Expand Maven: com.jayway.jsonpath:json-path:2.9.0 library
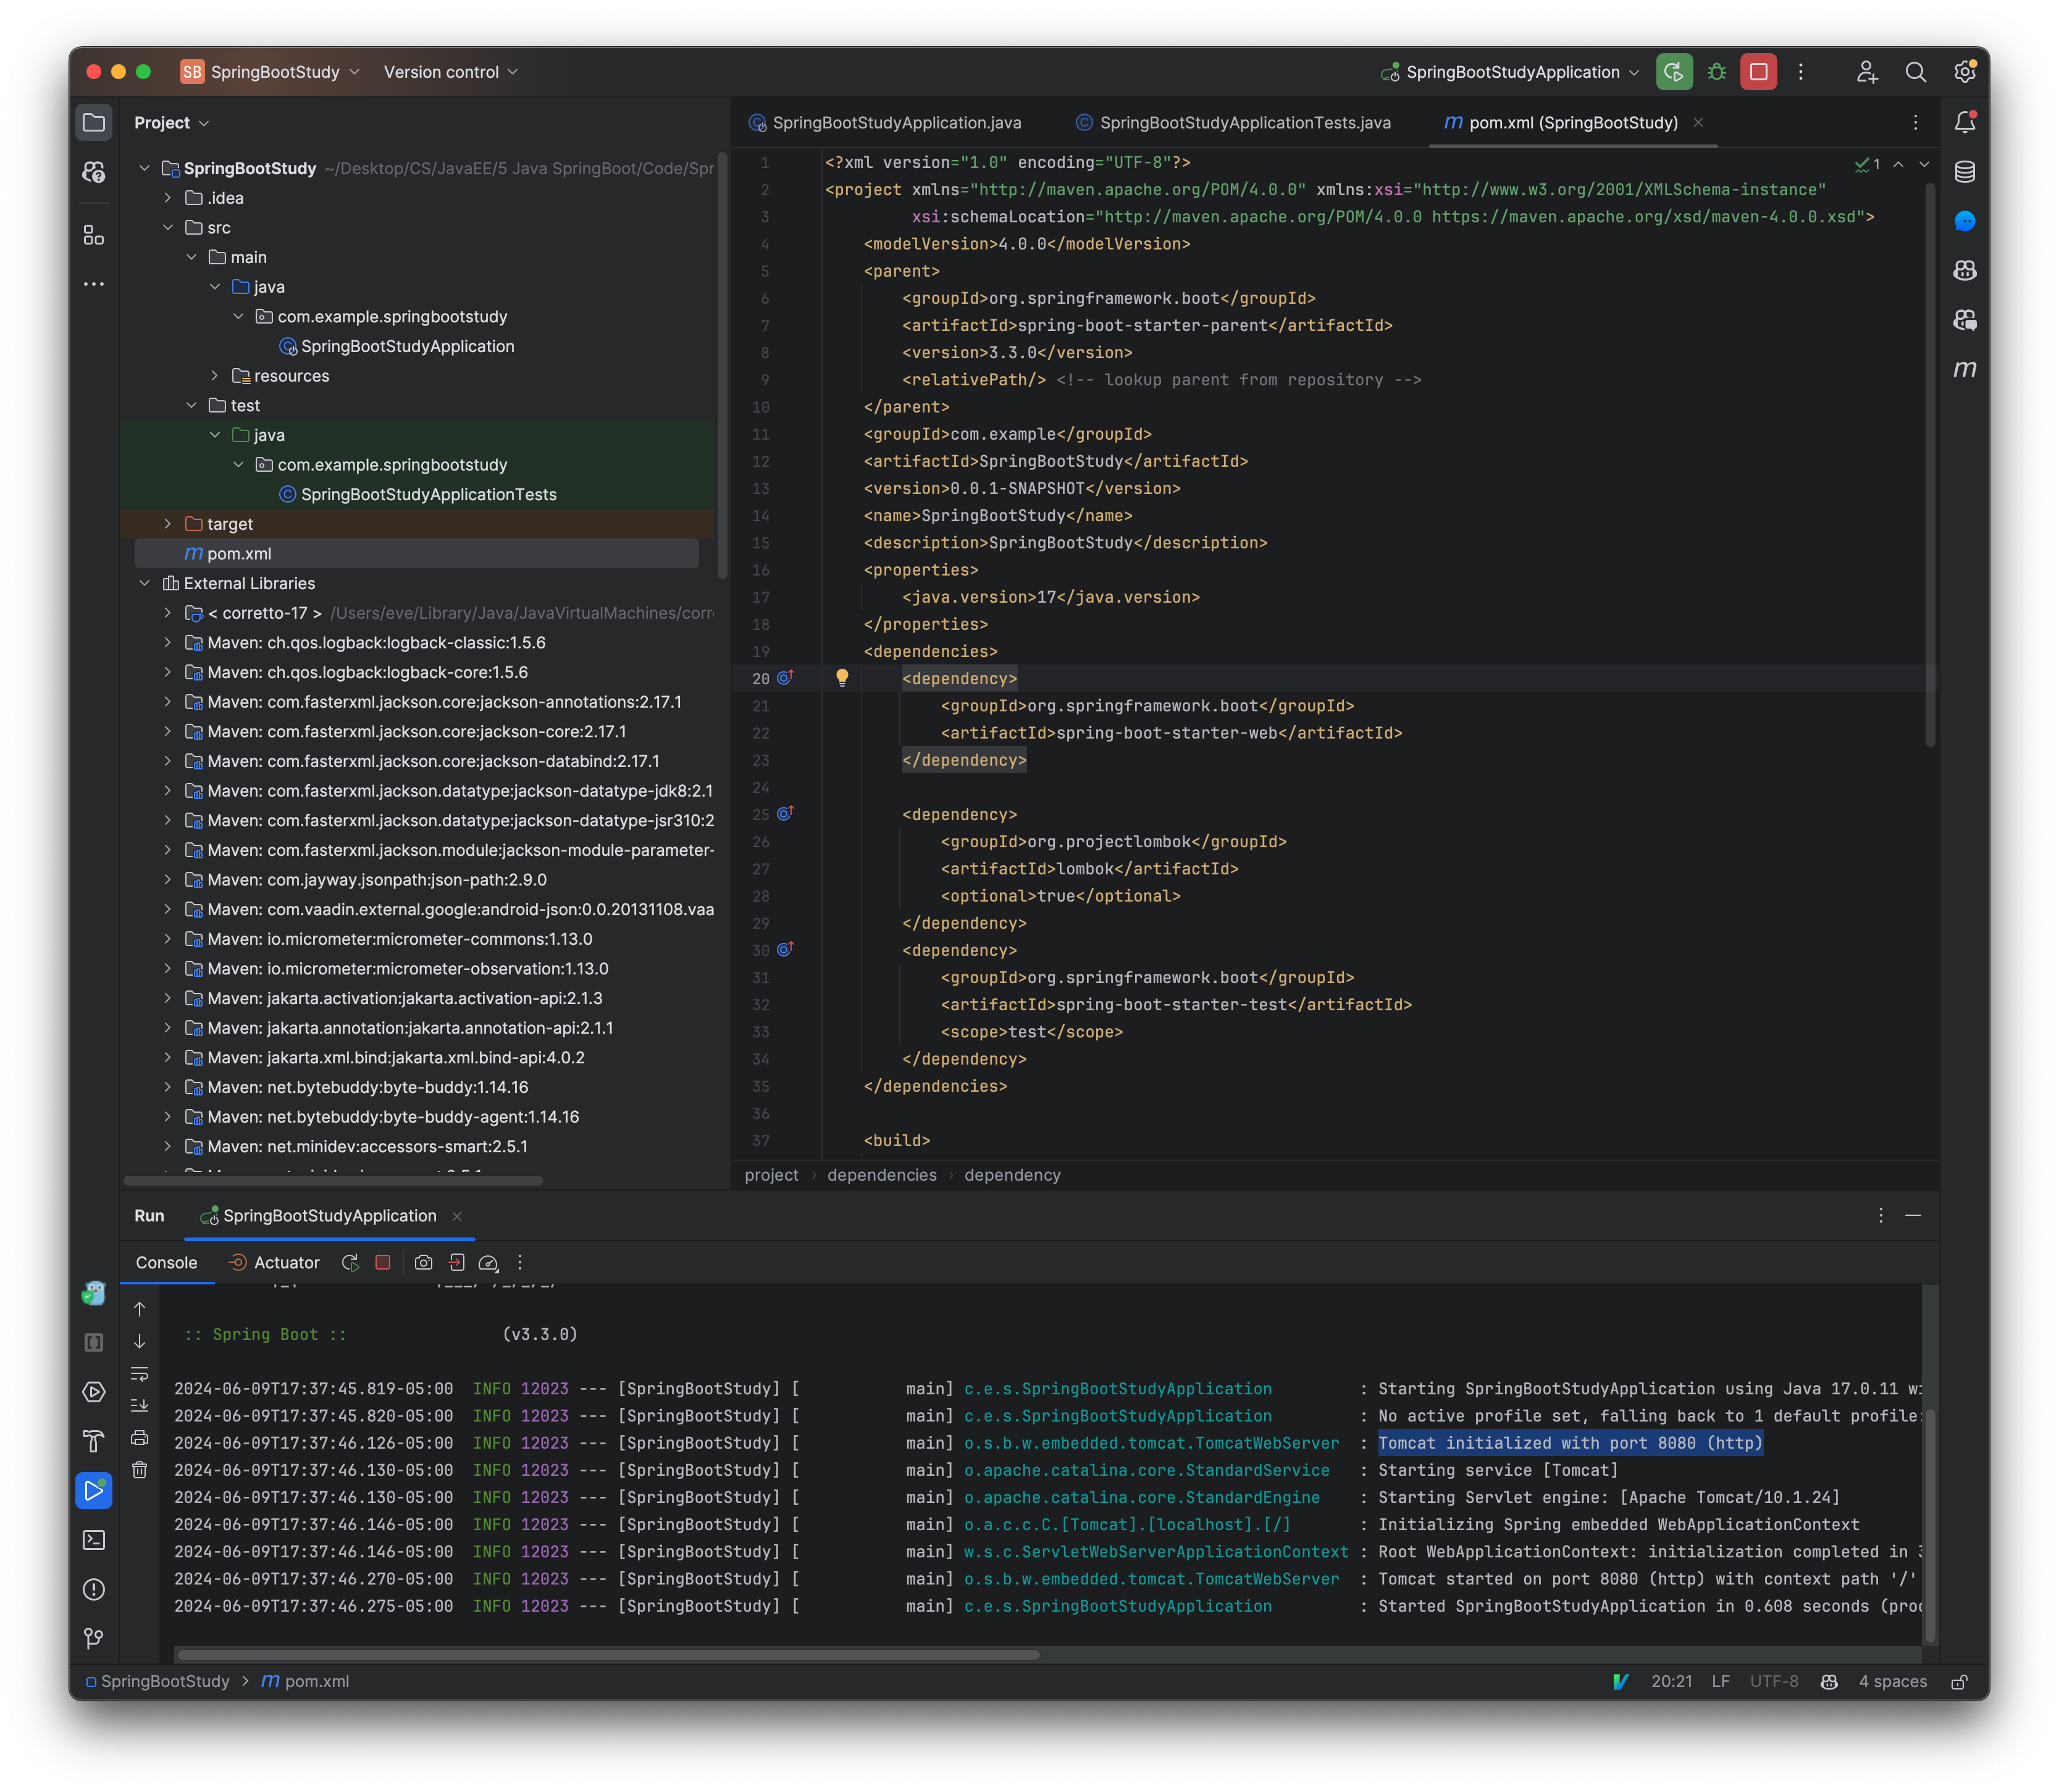2059x1792 pixels. click(168, 879)
